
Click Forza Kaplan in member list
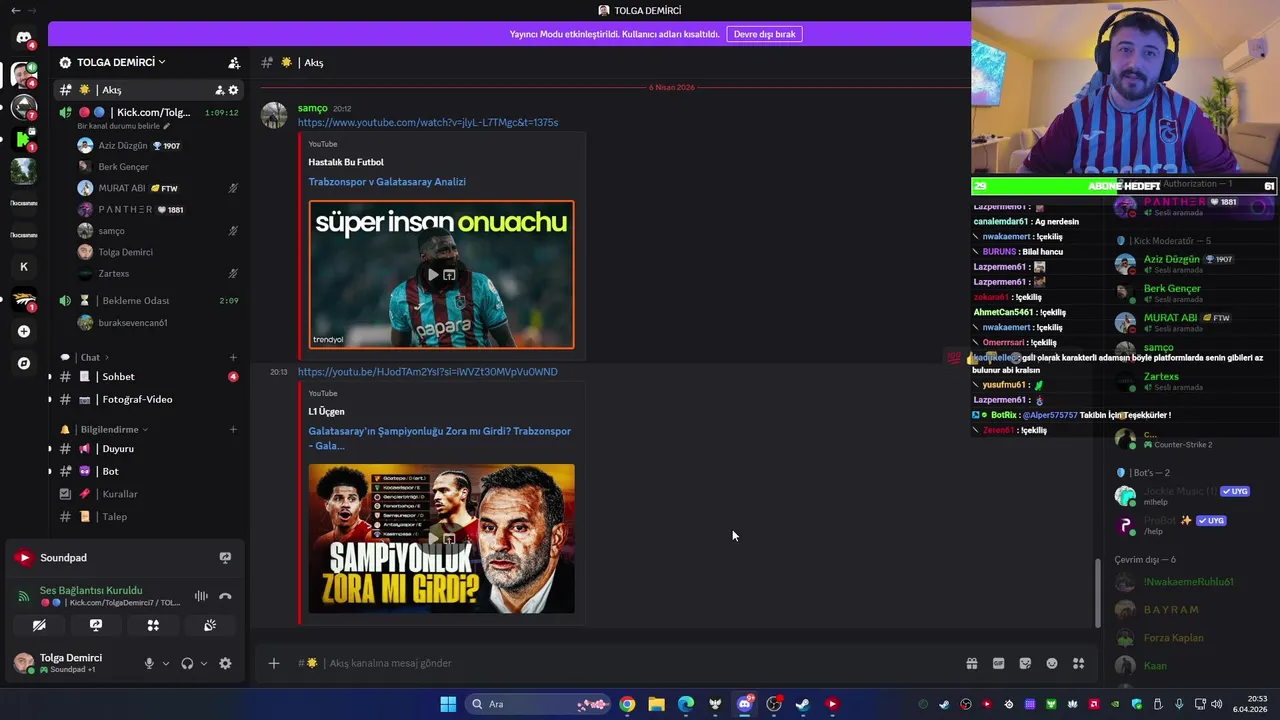tap(1173, 638)
